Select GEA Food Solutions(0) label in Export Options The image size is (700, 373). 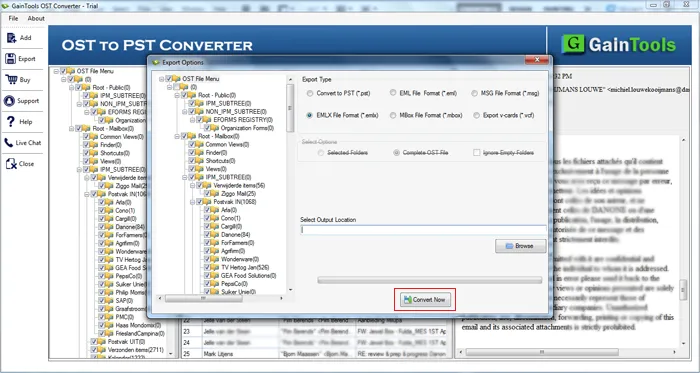(x=248, y=276)
